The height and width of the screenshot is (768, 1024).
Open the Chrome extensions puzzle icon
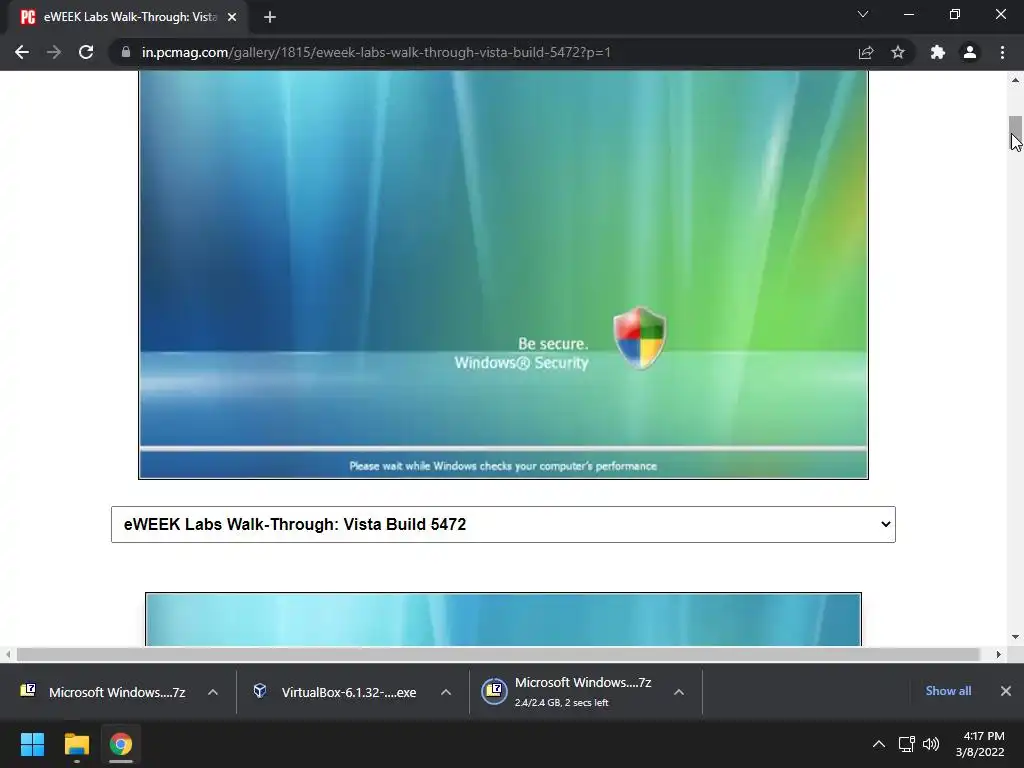[938, 52]
